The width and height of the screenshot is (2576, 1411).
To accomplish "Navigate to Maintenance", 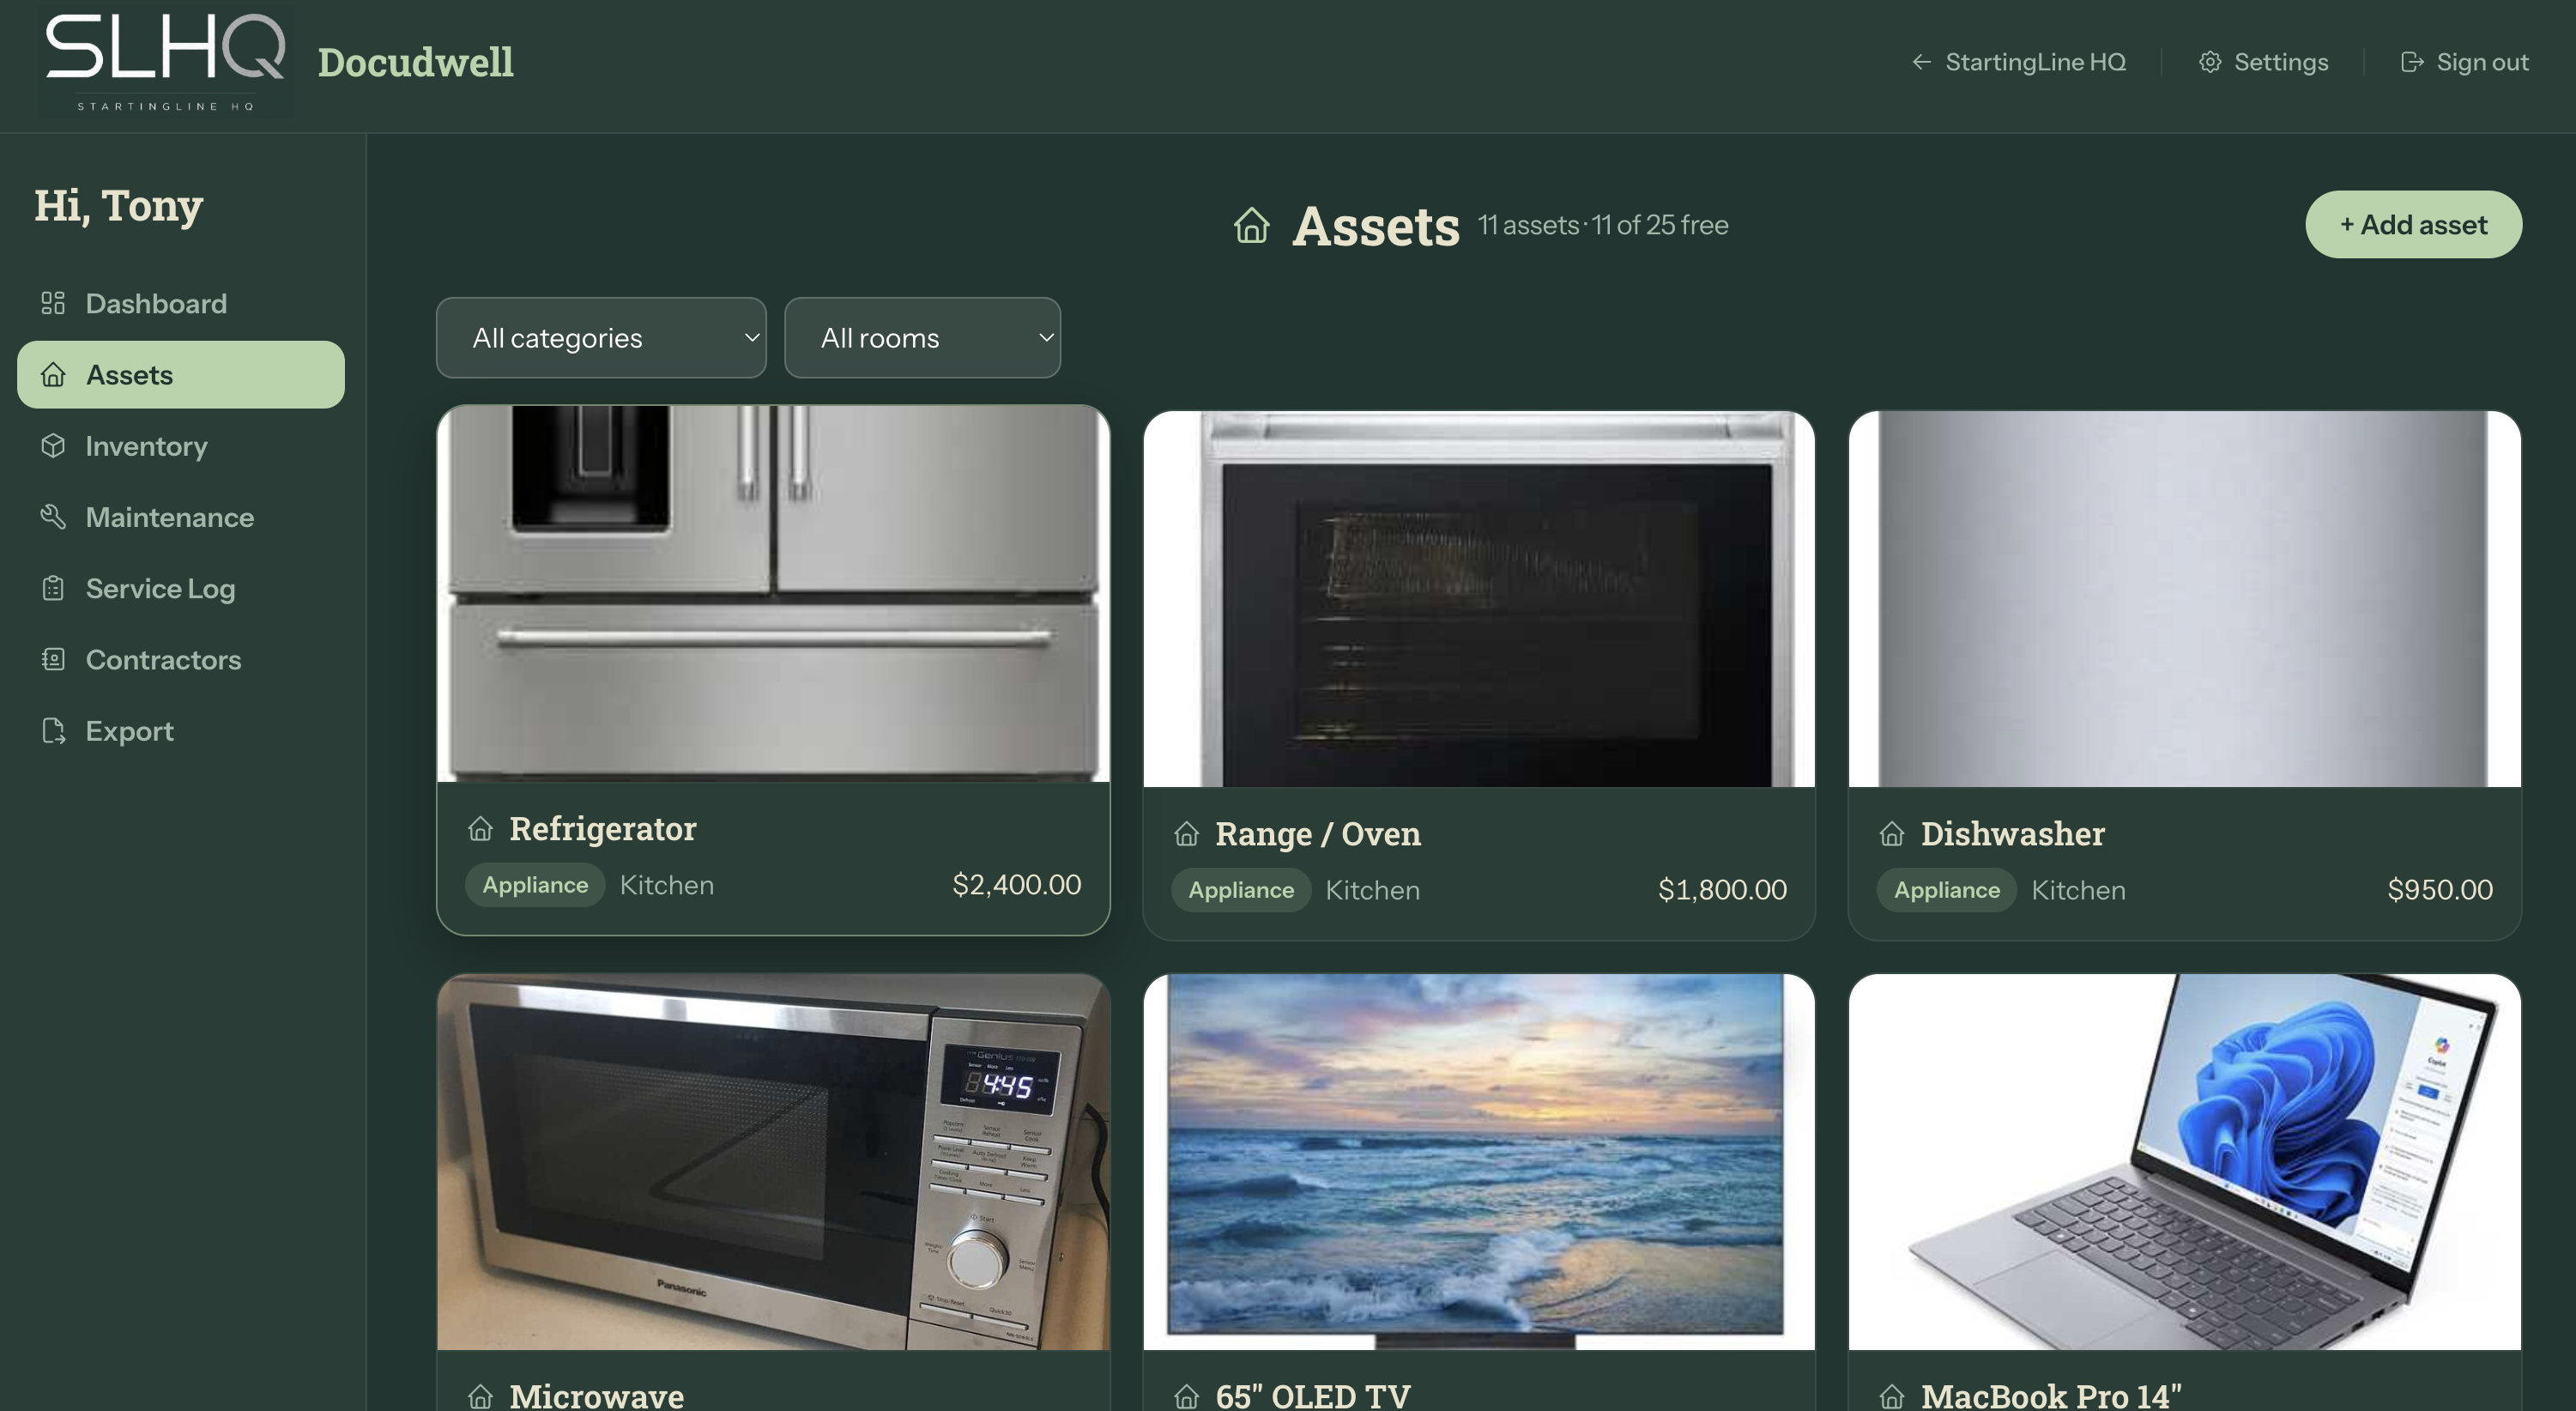I will [x=181, y=517].
